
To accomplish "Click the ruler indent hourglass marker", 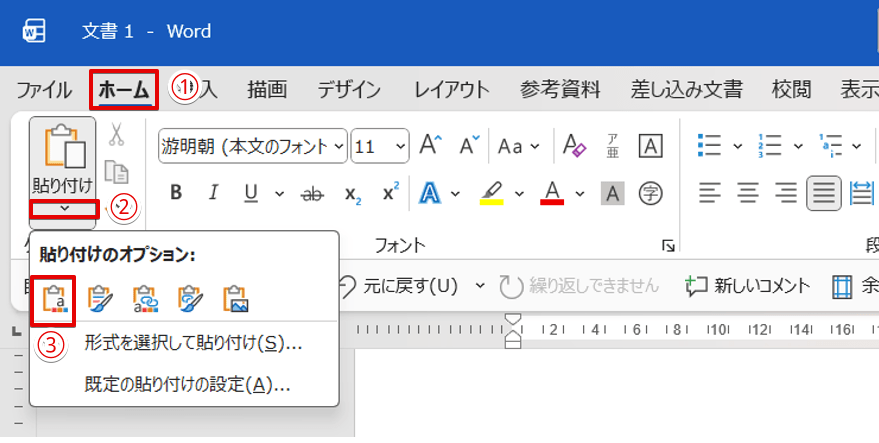I will click(513, 331).
